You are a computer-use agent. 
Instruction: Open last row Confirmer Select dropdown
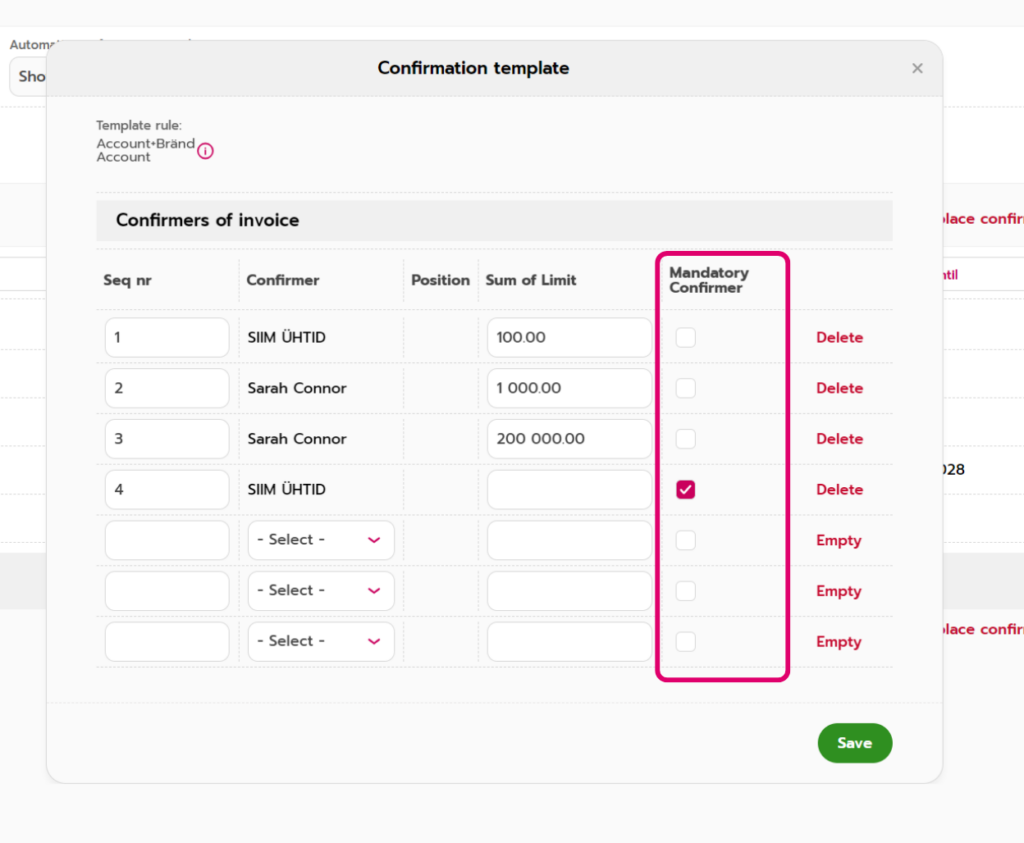[320, 641]
